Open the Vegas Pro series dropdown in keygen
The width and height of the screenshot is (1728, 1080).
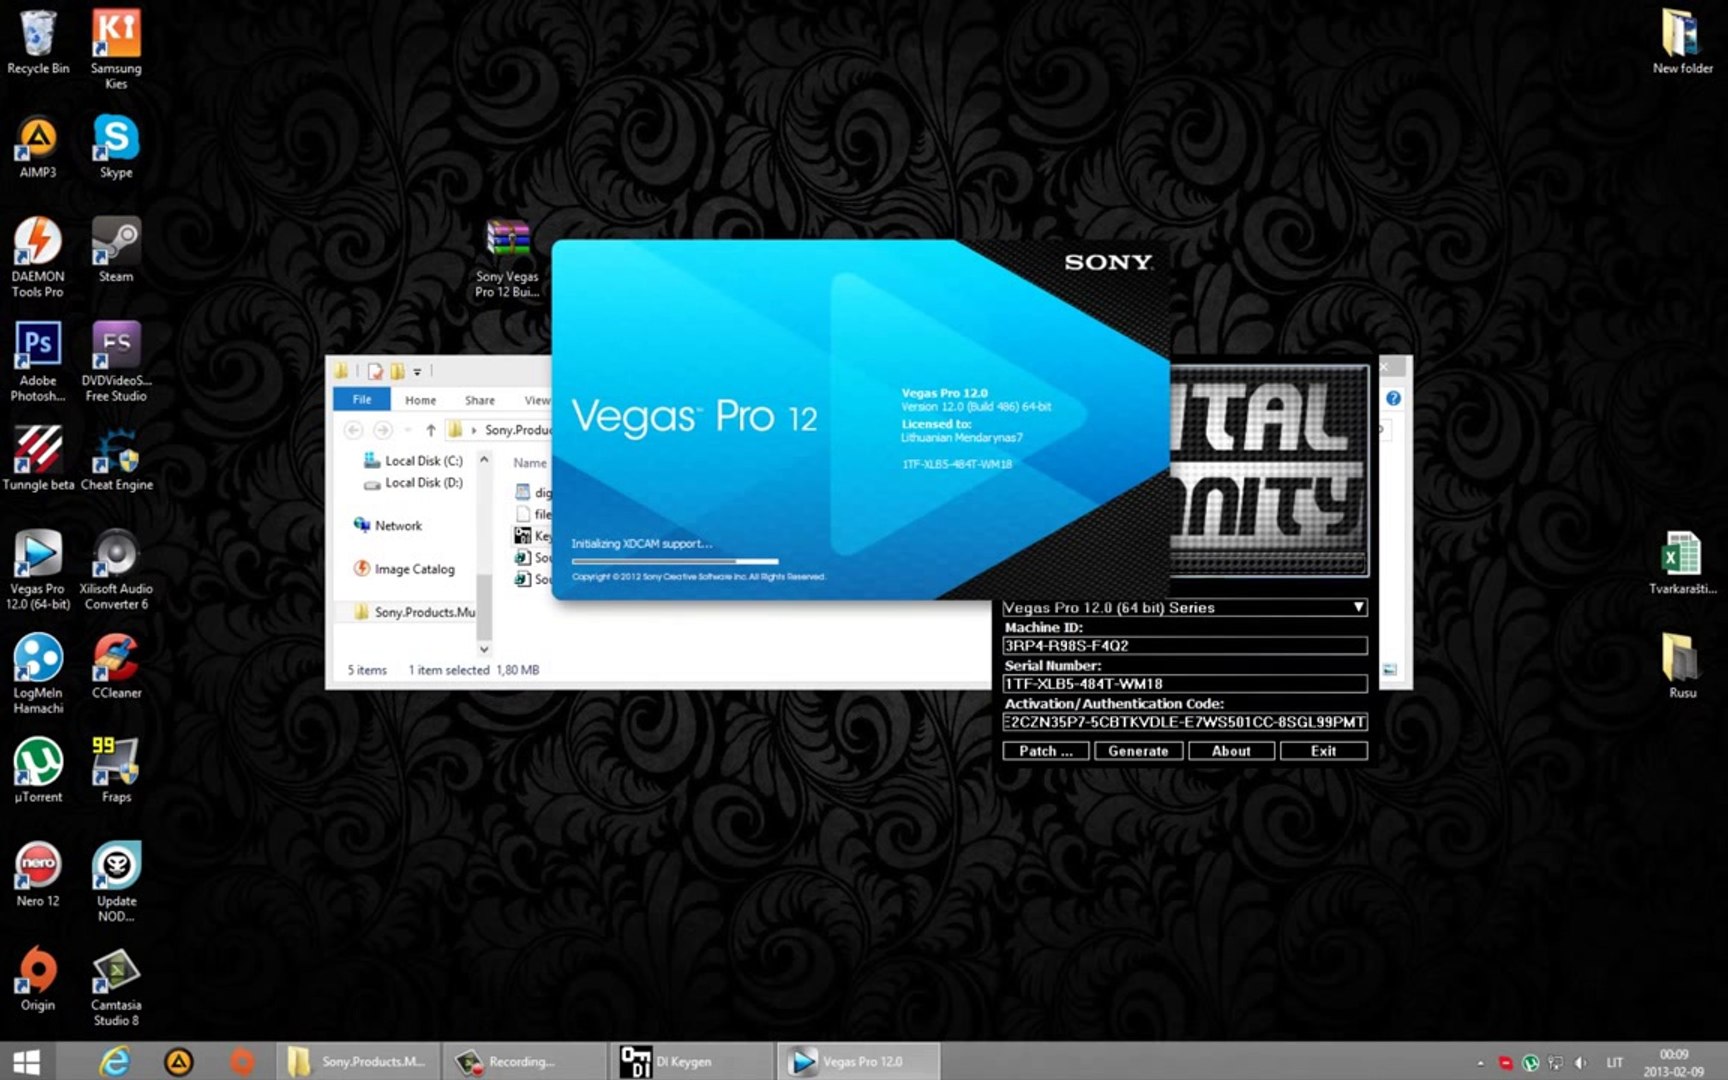[x=1358, y=607]
